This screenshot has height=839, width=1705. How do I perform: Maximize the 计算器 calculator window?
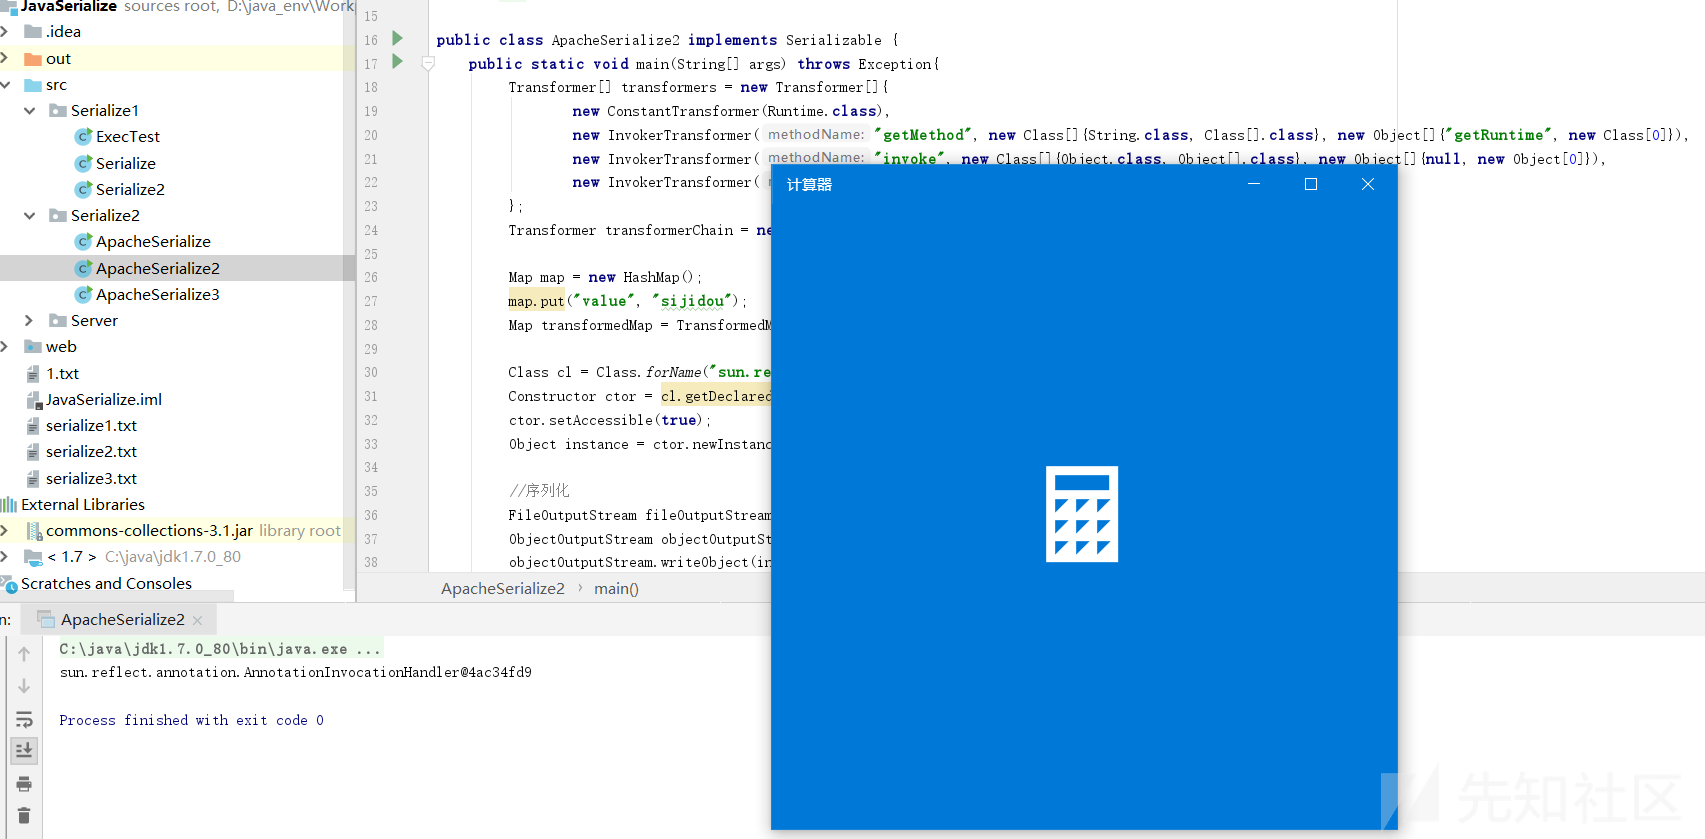[1311, 184]
